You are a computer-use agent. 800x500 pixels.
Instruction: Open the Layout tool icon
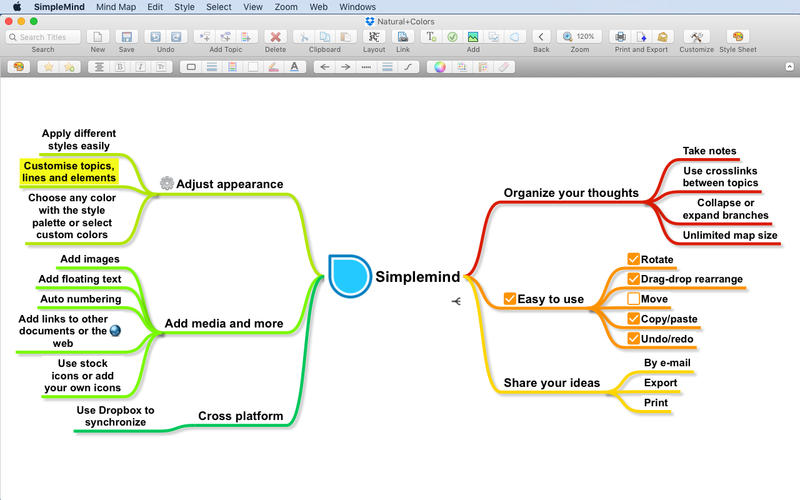pos(374,37)
